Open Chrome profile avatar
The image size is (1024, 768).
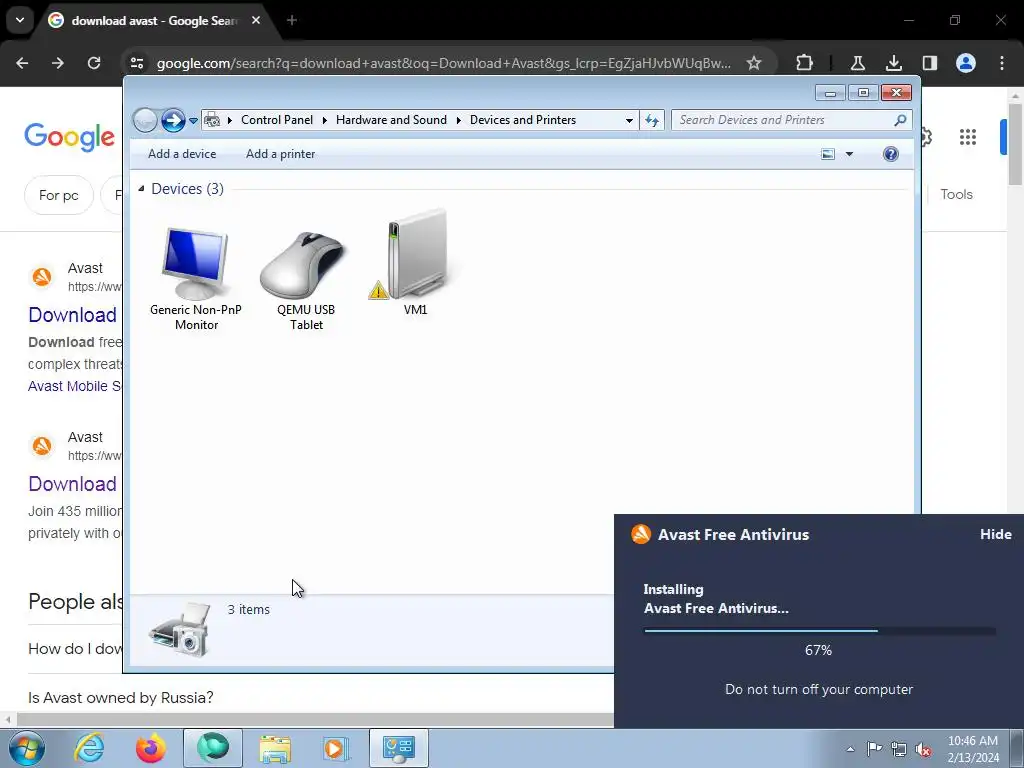(965, 63)
